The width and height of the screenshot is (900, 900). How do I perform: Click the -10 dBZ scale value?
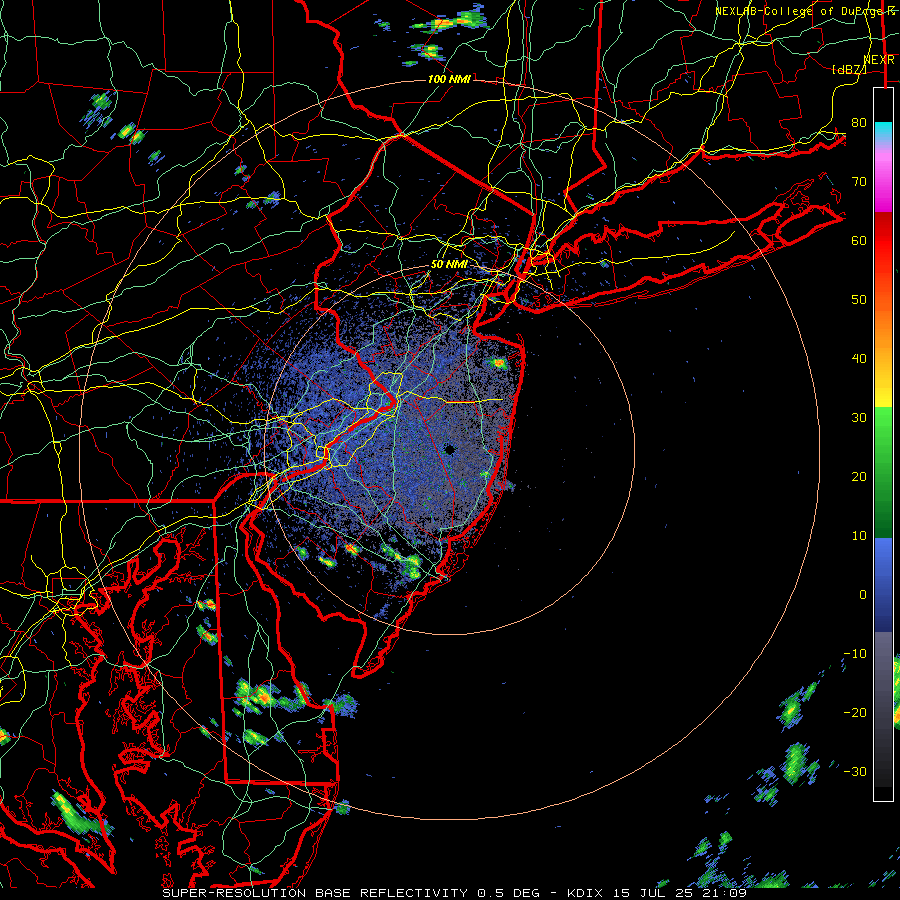(x=855, y=654)
